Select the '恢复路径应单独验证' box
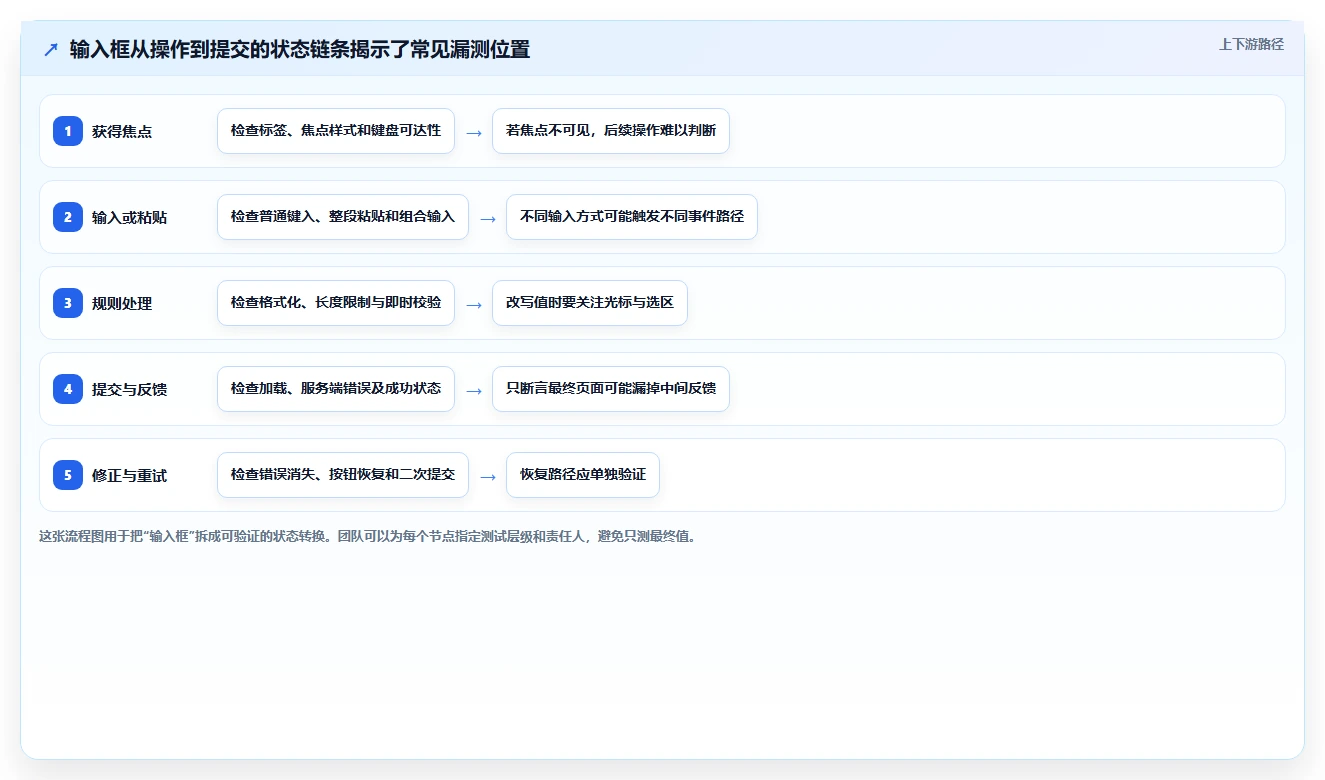Viewport: 1325px width, 780px height. pos(583,475)
